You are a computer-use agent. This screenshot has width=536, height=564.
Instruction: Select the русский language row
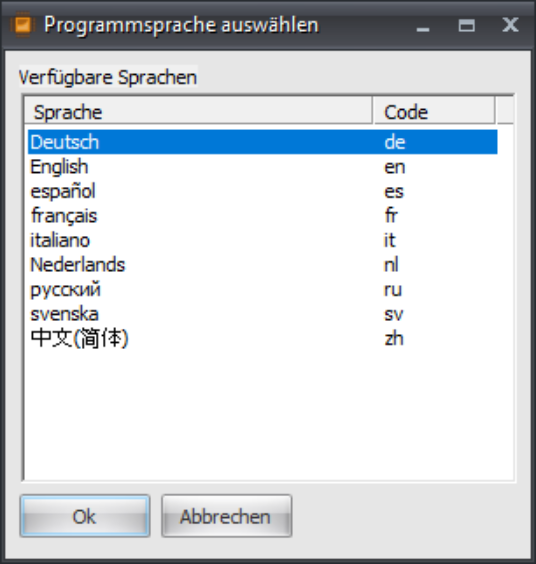pyautogui.click(x=263, y=289)
